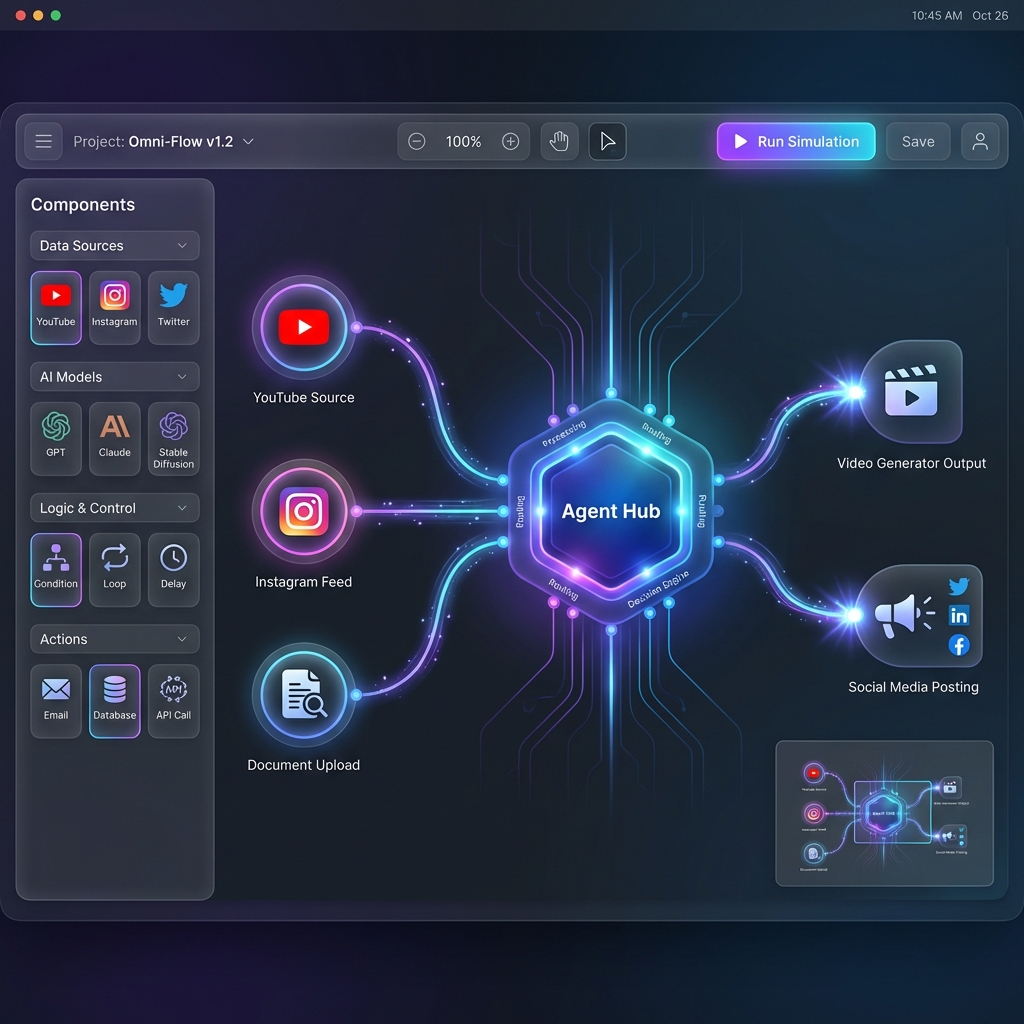Click the 10:45 AM clock in menu bar
Image resolution: width=1024 pixels, height=1024 pixels.
click(x=936, y=16)
